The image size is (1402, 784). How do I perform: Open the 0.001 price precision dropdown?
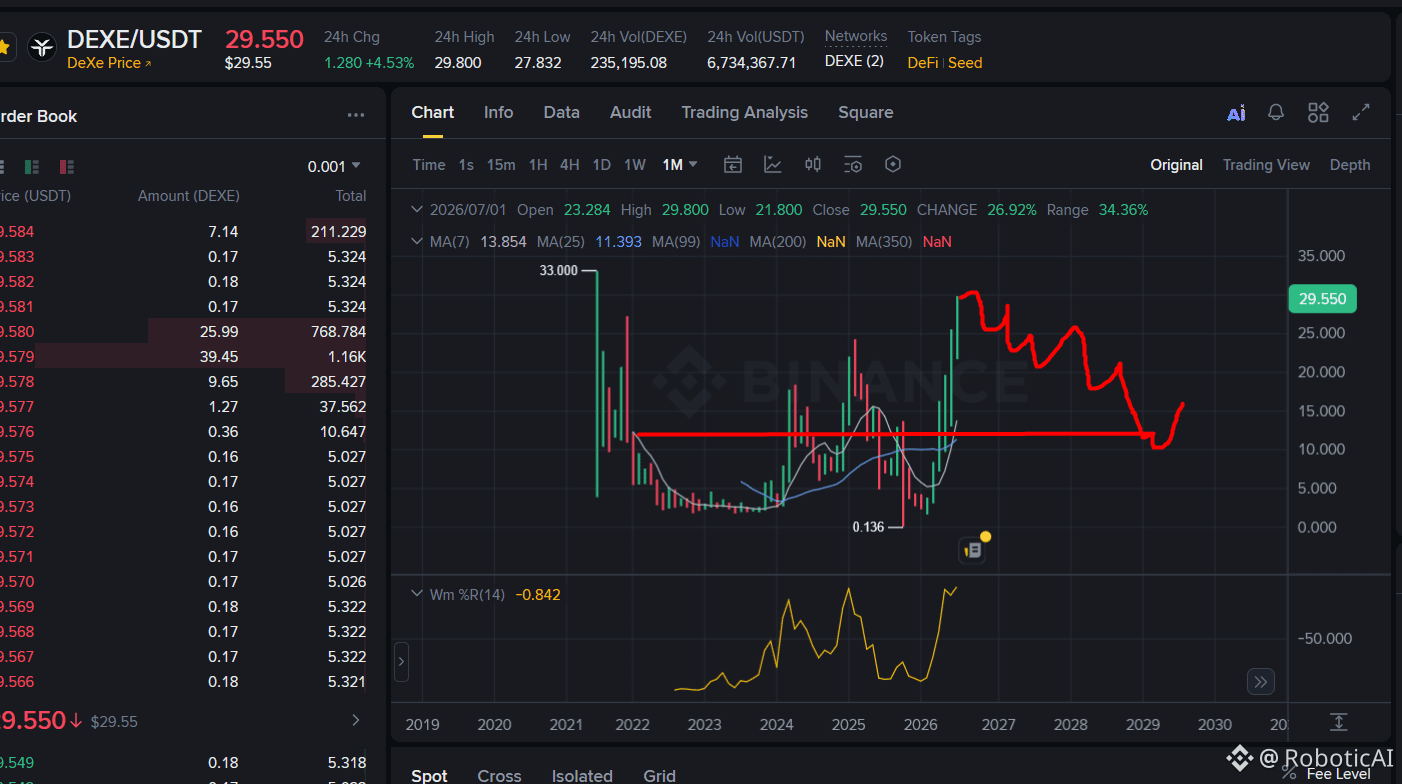tap(334, 166)
